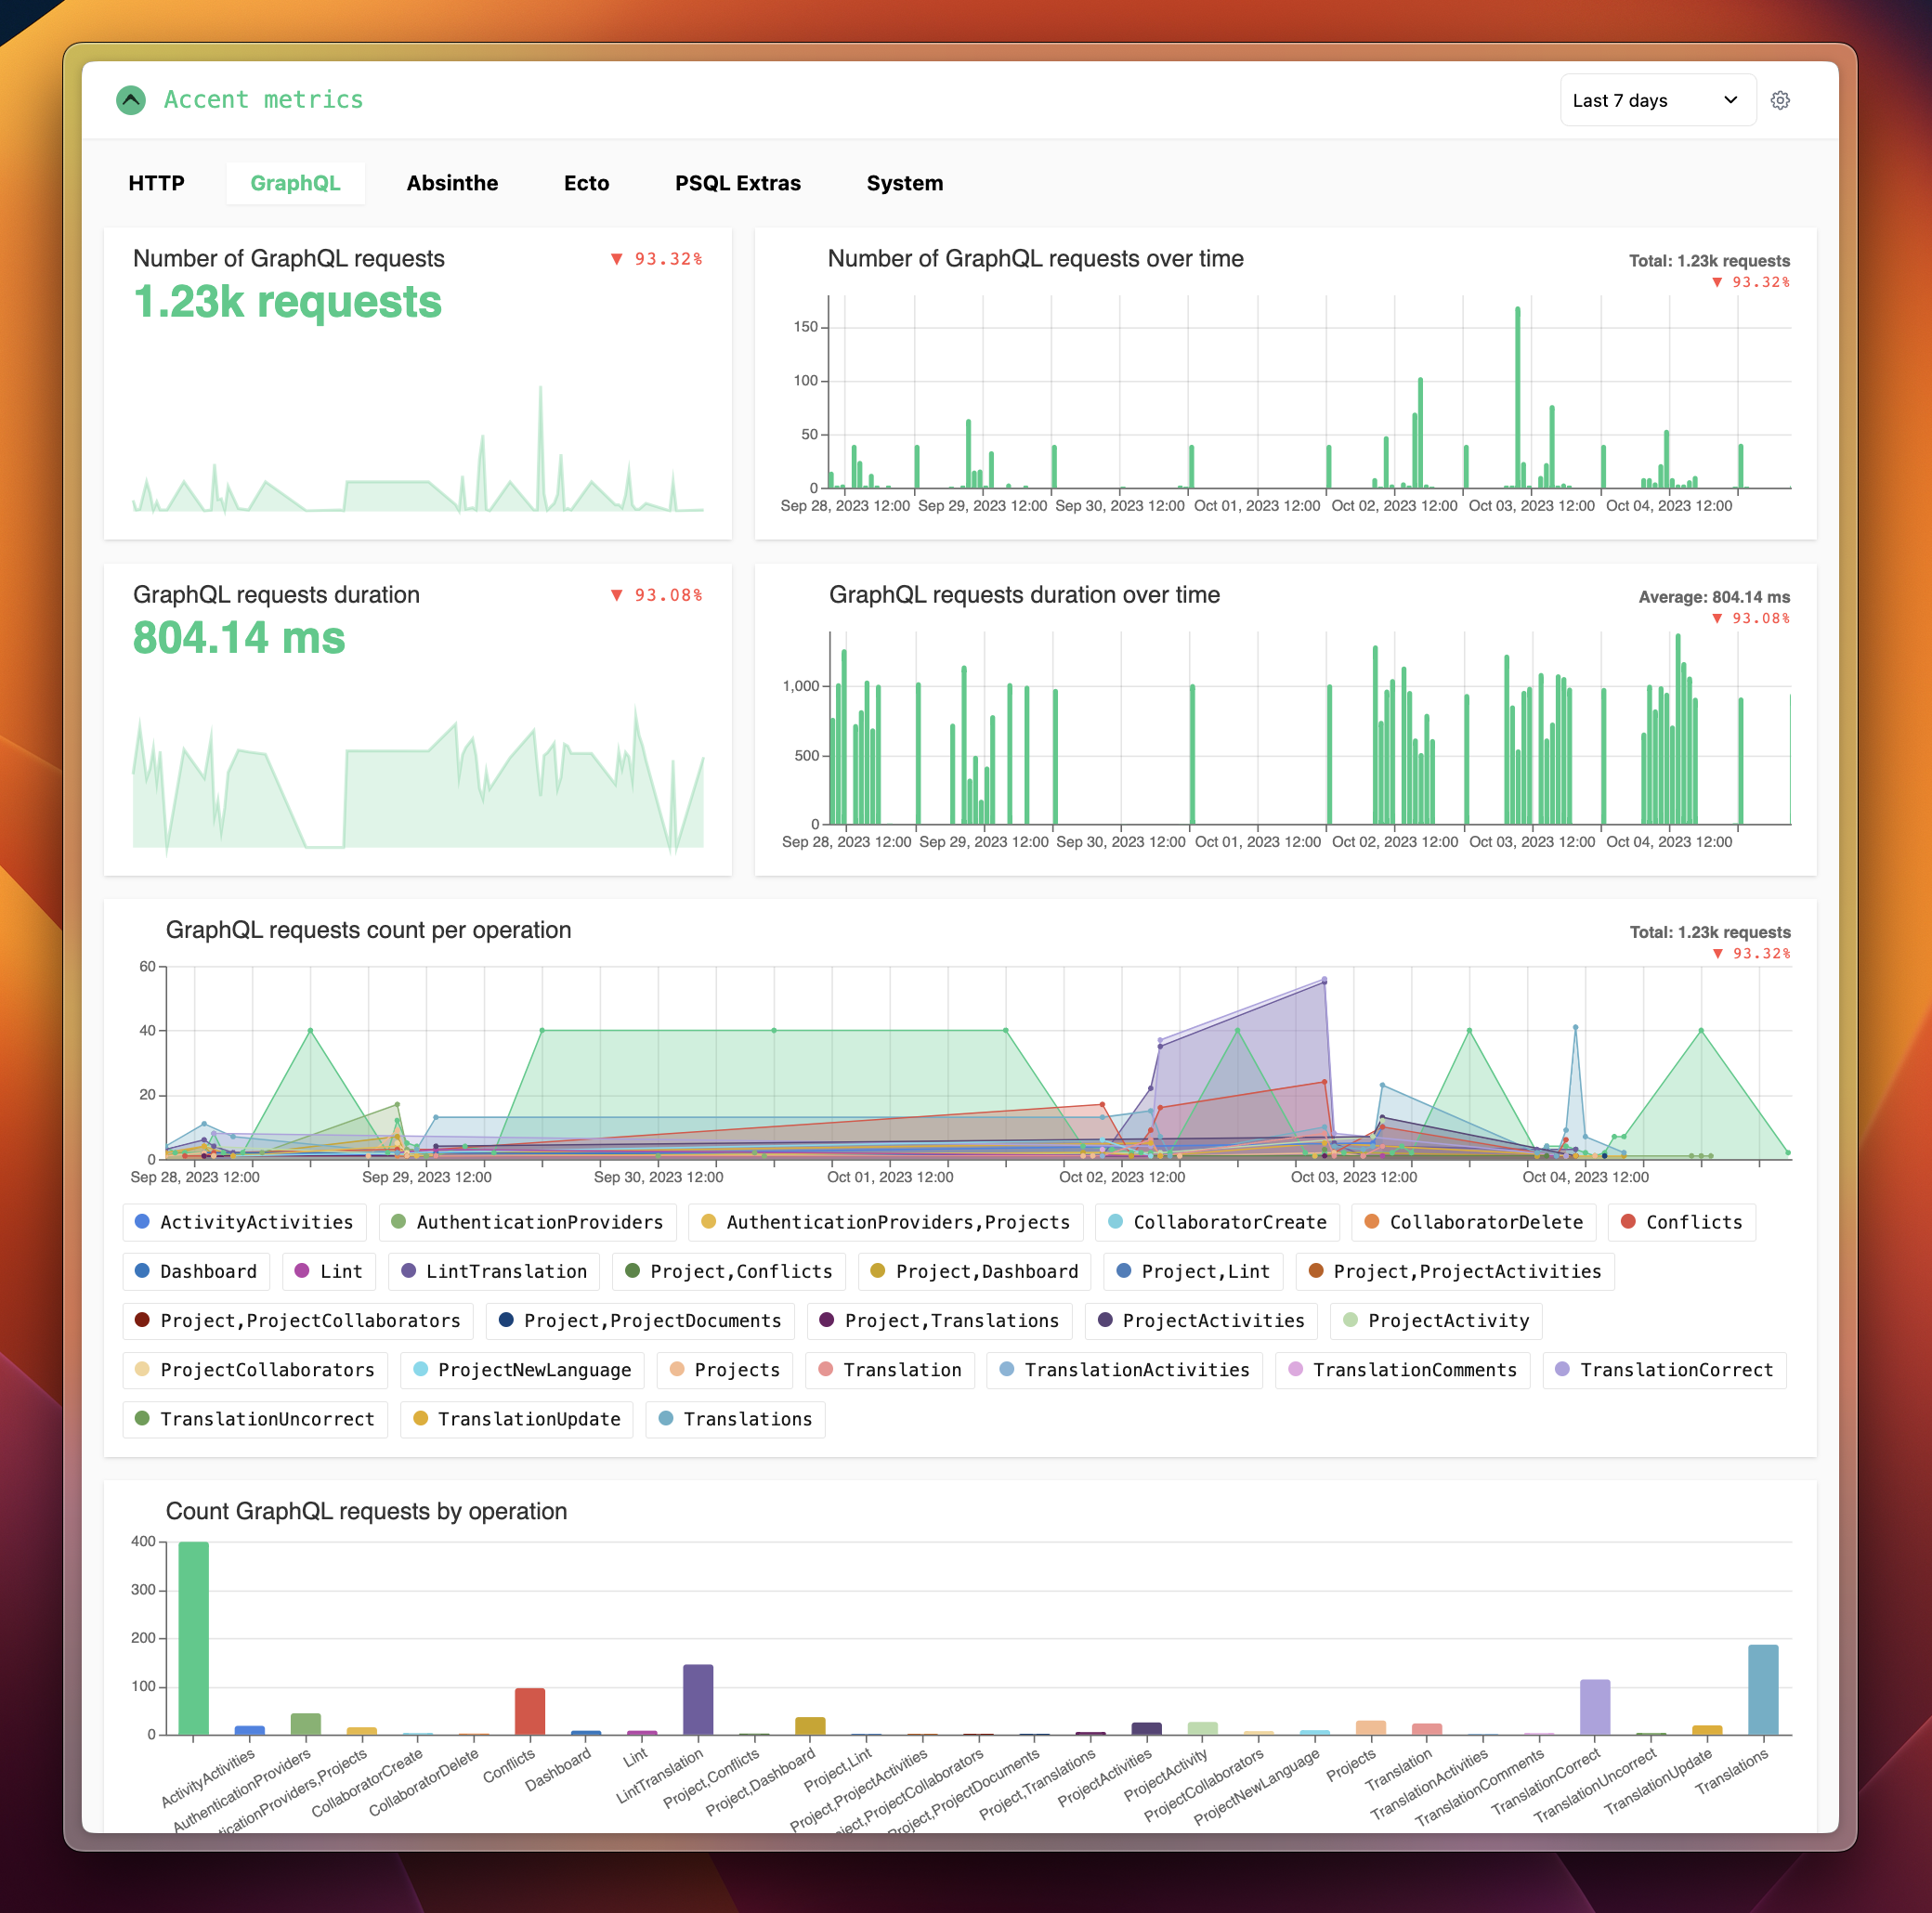Click the yellow dot beside TranslationUpdate
The width and height of the screenshot is (1932, 1913).
tap(421, 1419)
